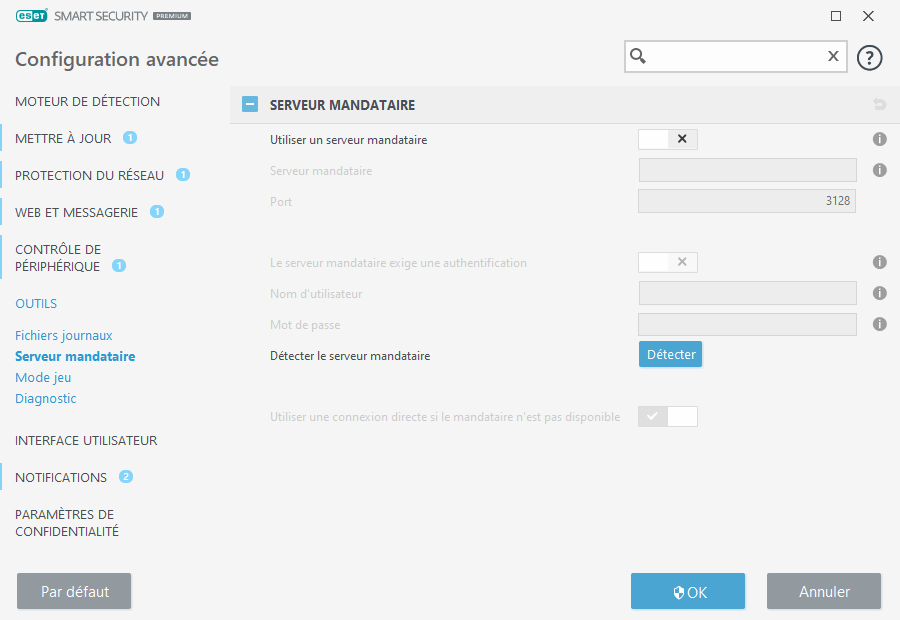Click the Serveur Mandataire header title

[x=342, y=105]
